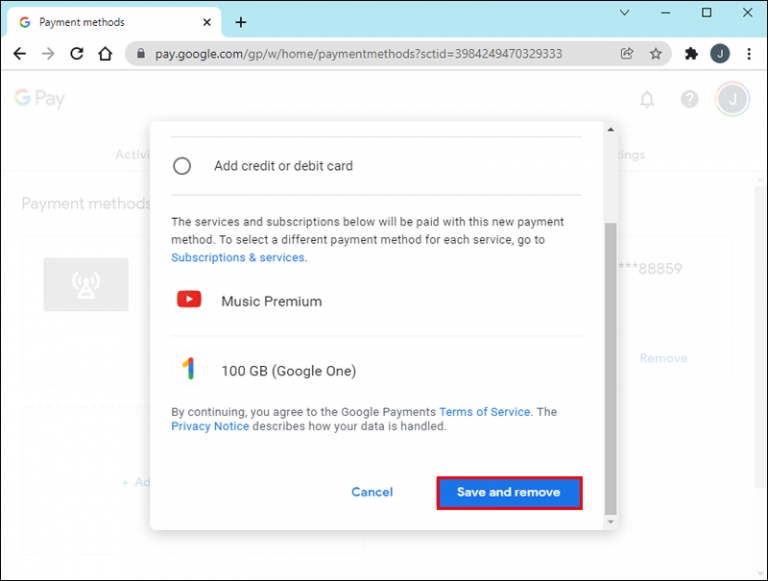
Task: Cancel the payment method dialog
Action: (x=372, y=492)
